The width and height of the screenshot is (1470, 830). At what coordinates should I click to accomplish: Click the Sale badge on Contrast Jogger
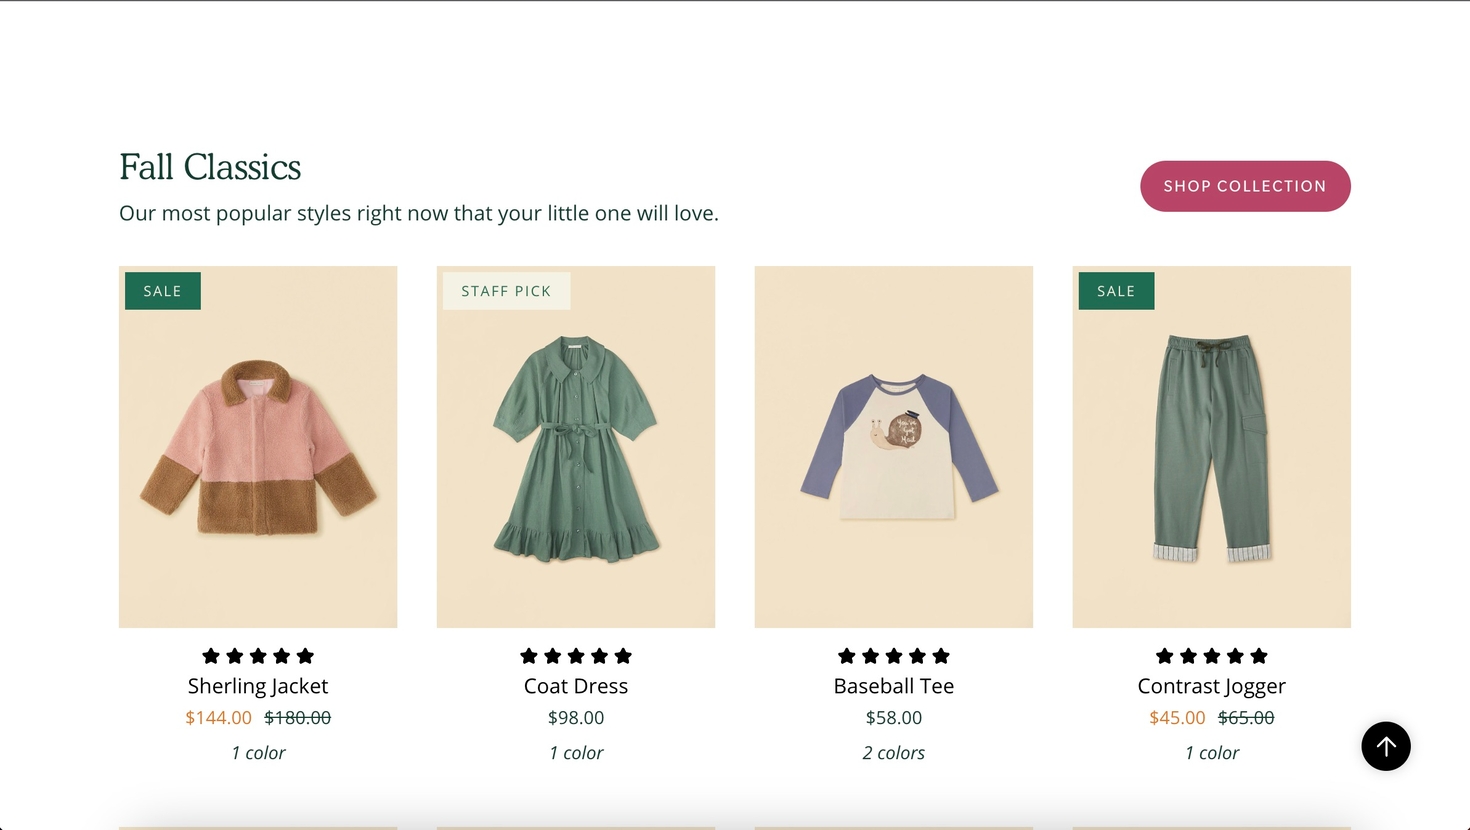point(1116,291)
